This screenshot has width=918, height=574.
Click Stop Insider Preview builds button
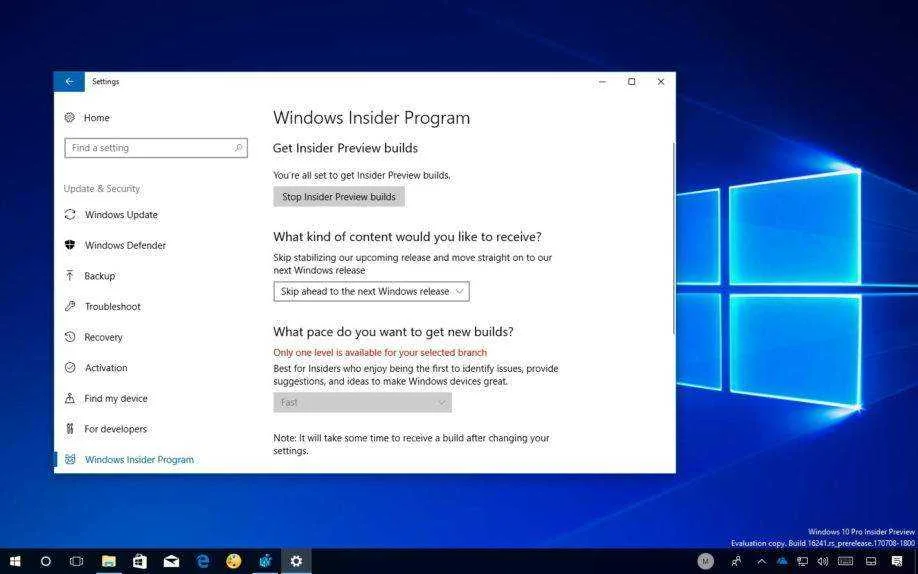339,197
